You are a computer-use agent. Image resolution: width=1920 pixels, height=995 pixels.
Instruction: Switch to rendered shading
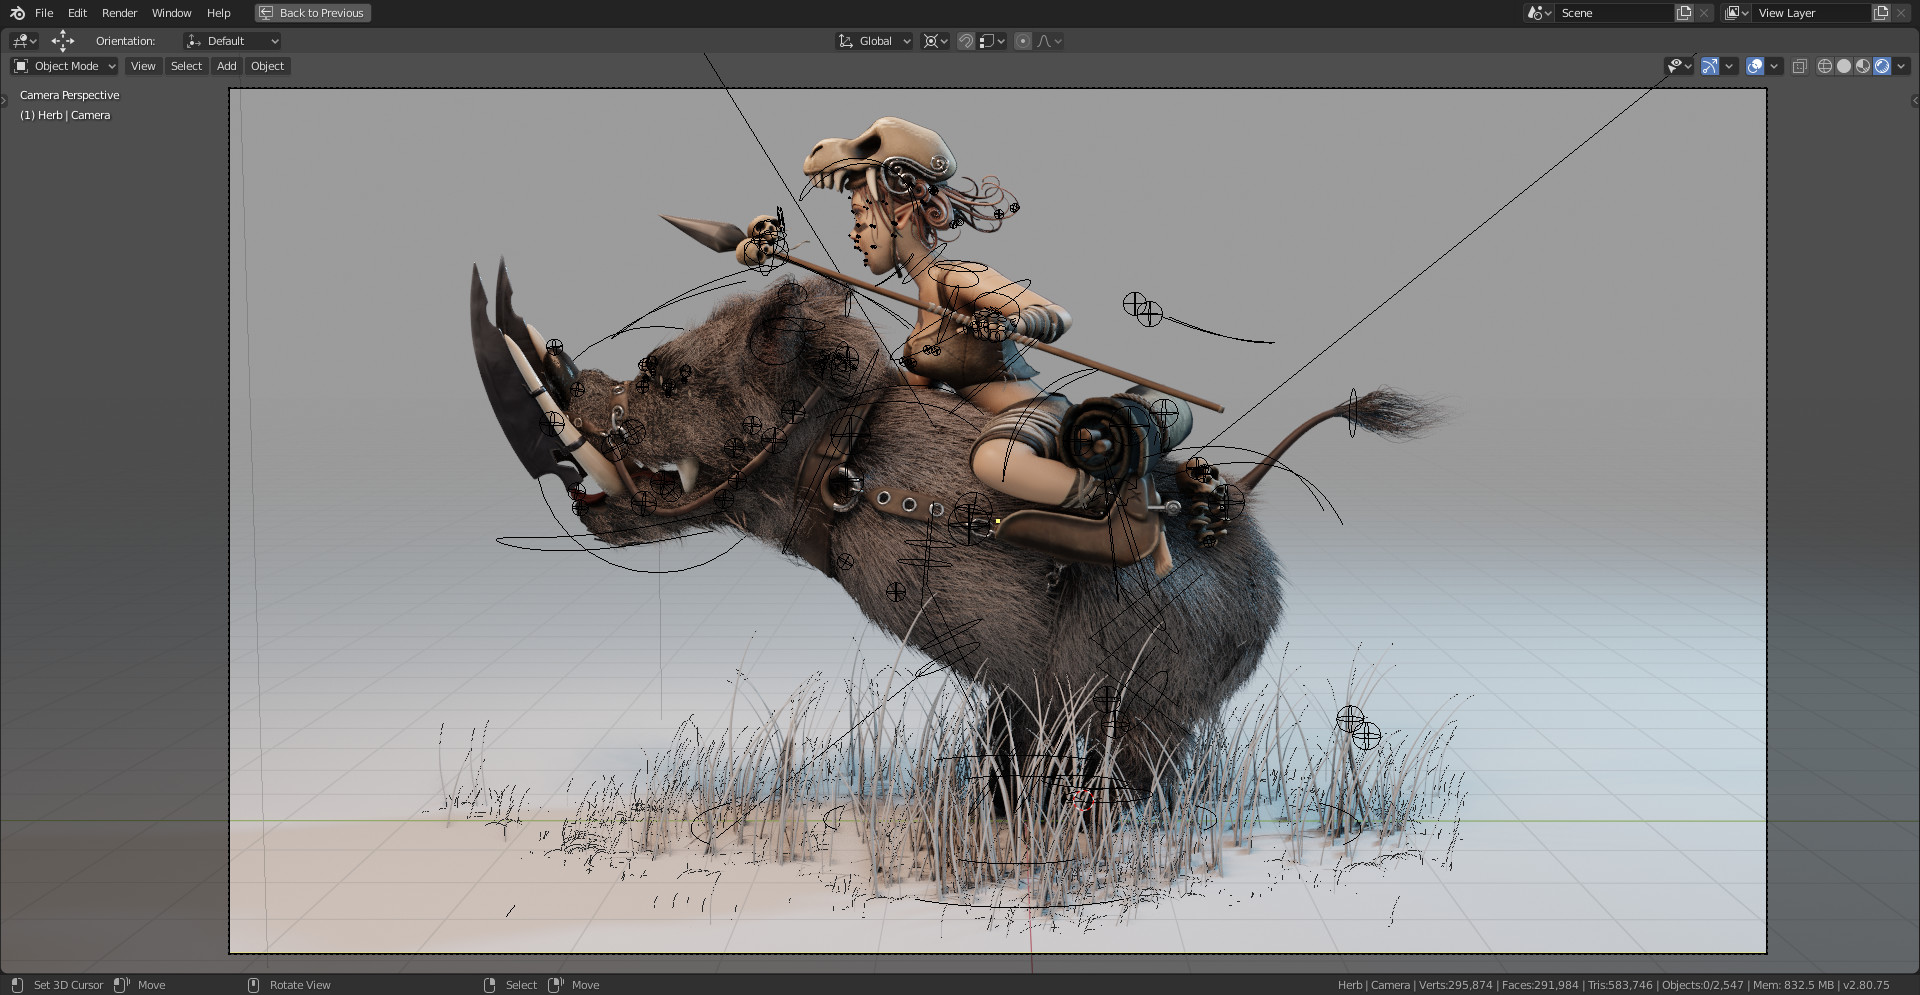click(x=1882, y=66)
